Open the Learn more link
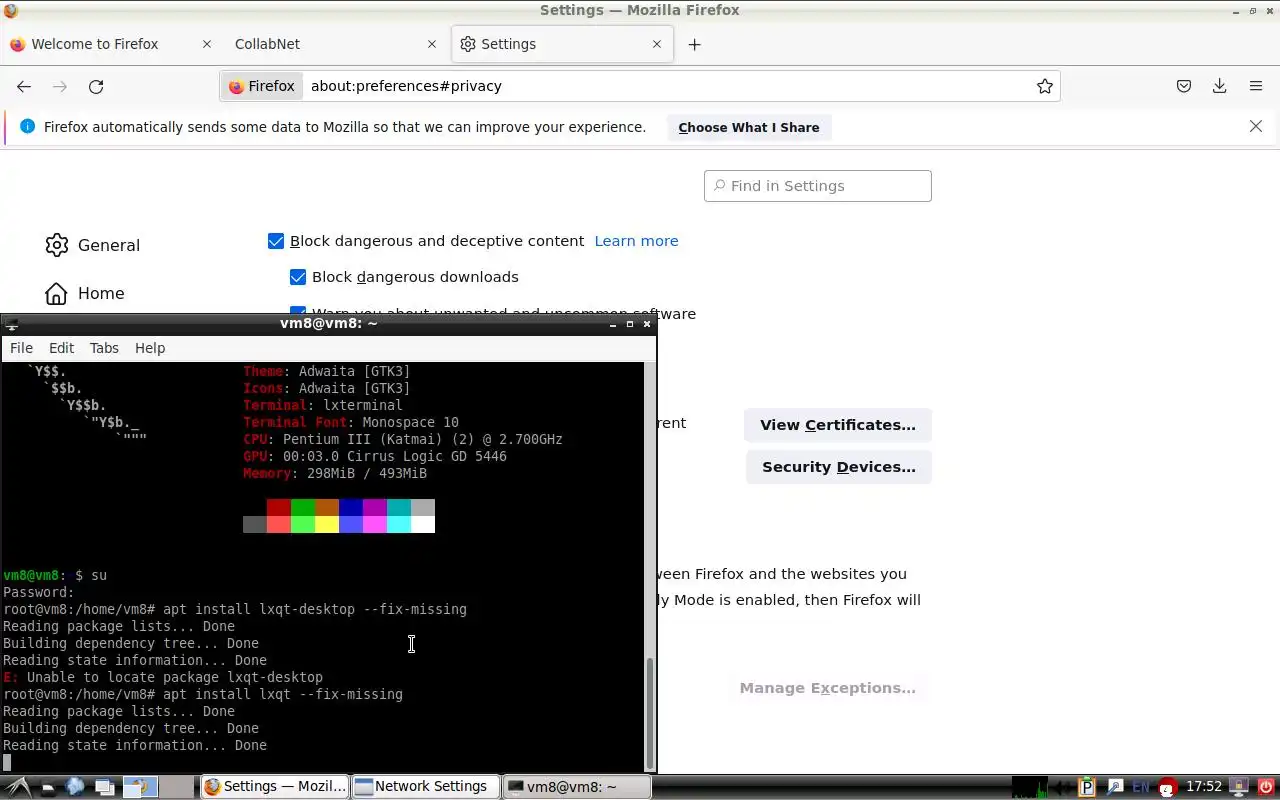The image size is (1280, 800). [x=636, y=241]
